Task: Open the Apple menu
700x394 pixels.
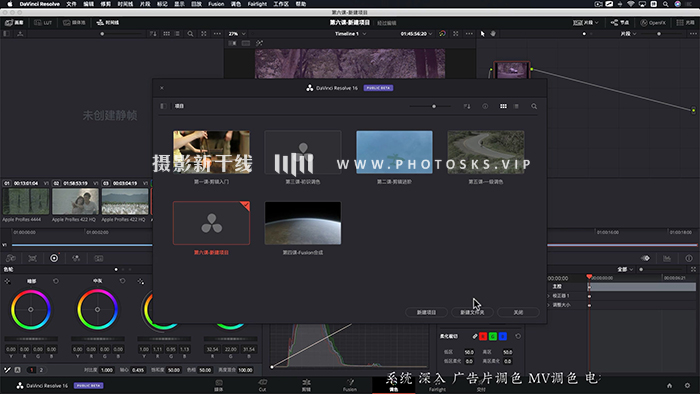Action: 10,4
